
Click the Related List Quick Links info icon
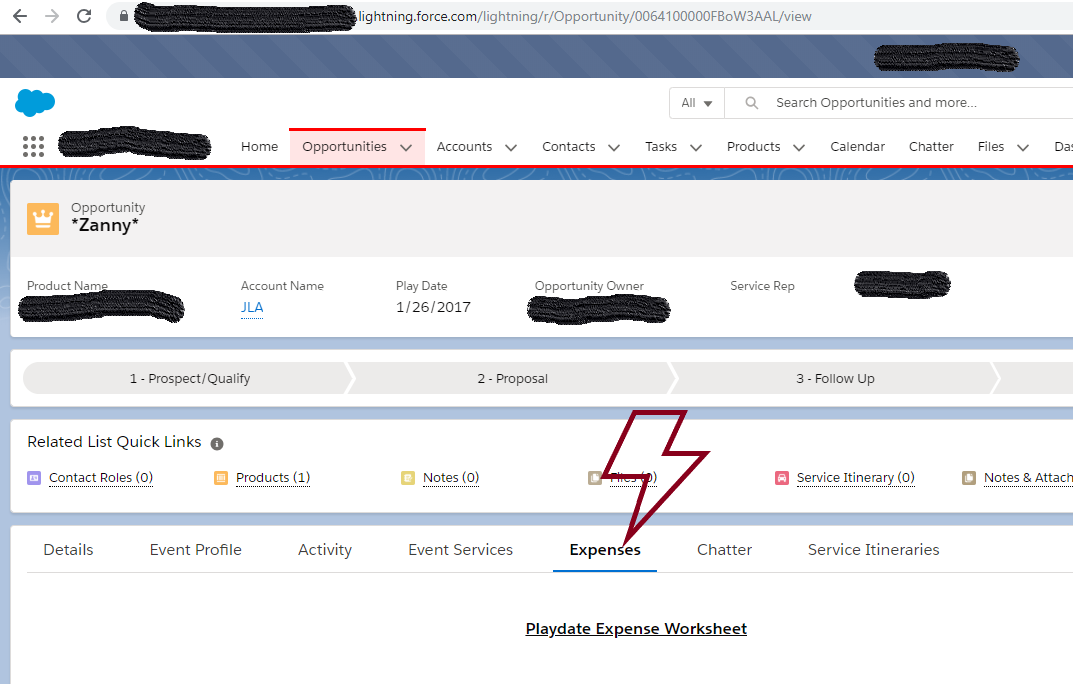(217, 444)
